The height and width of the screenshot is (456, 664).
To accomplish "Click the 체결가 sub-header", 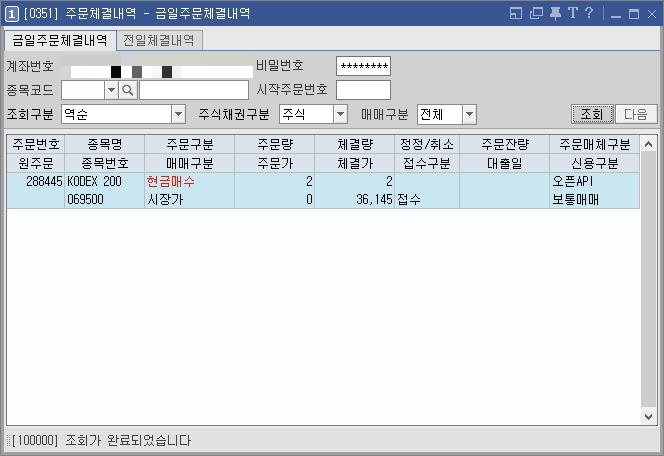I will point(355,163).
